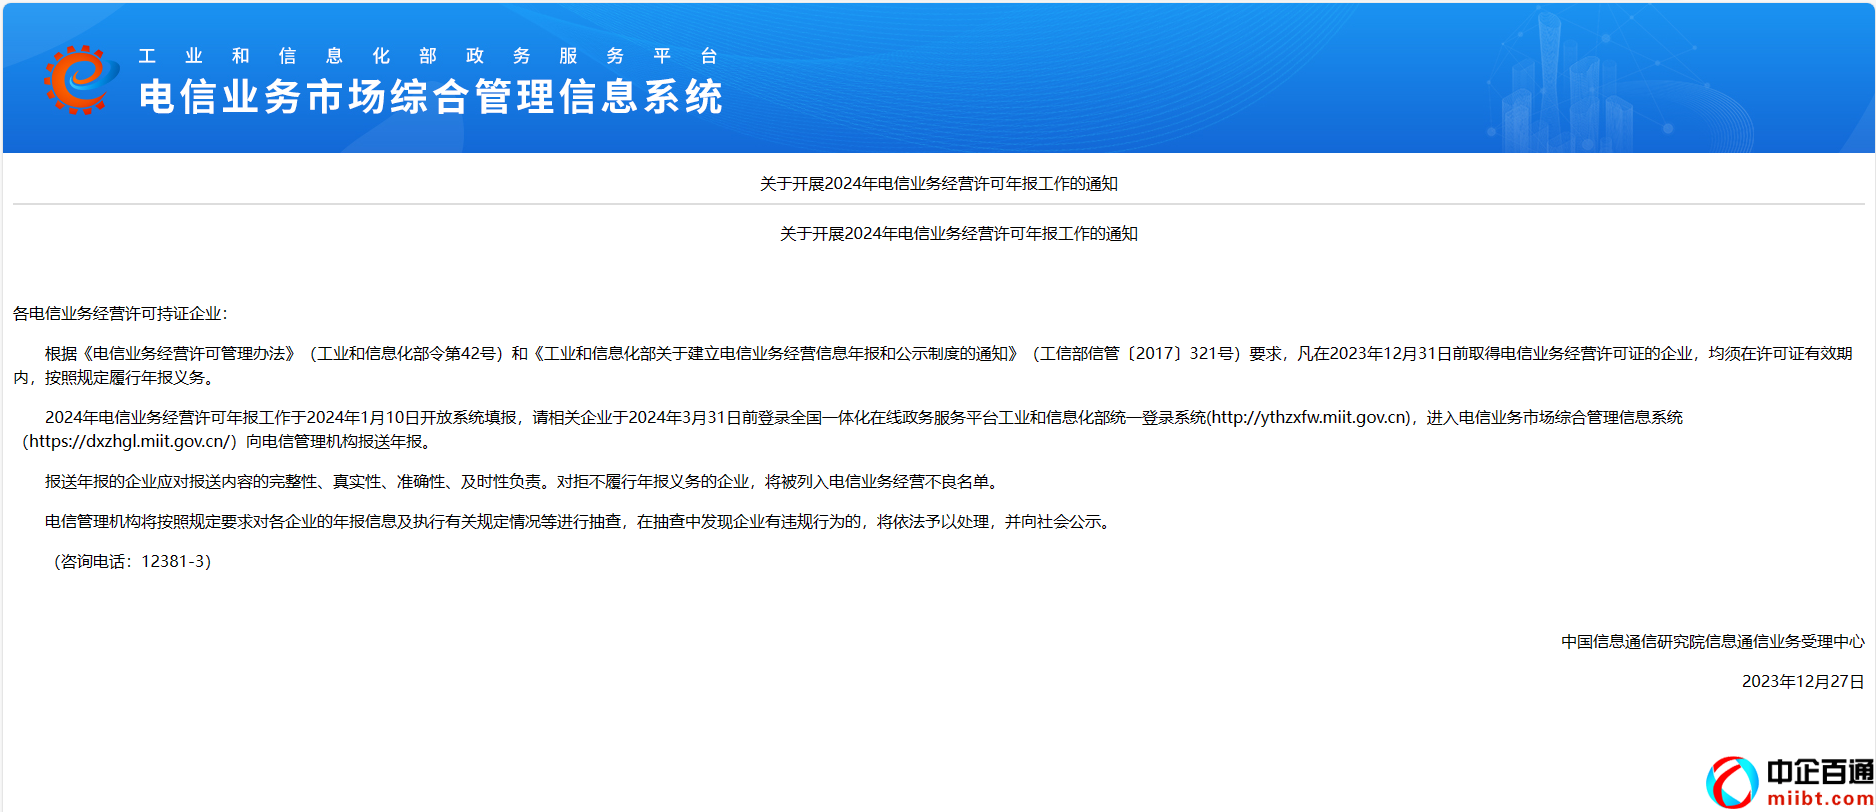Click the orange gear platform logo

(x=75, y=80)
